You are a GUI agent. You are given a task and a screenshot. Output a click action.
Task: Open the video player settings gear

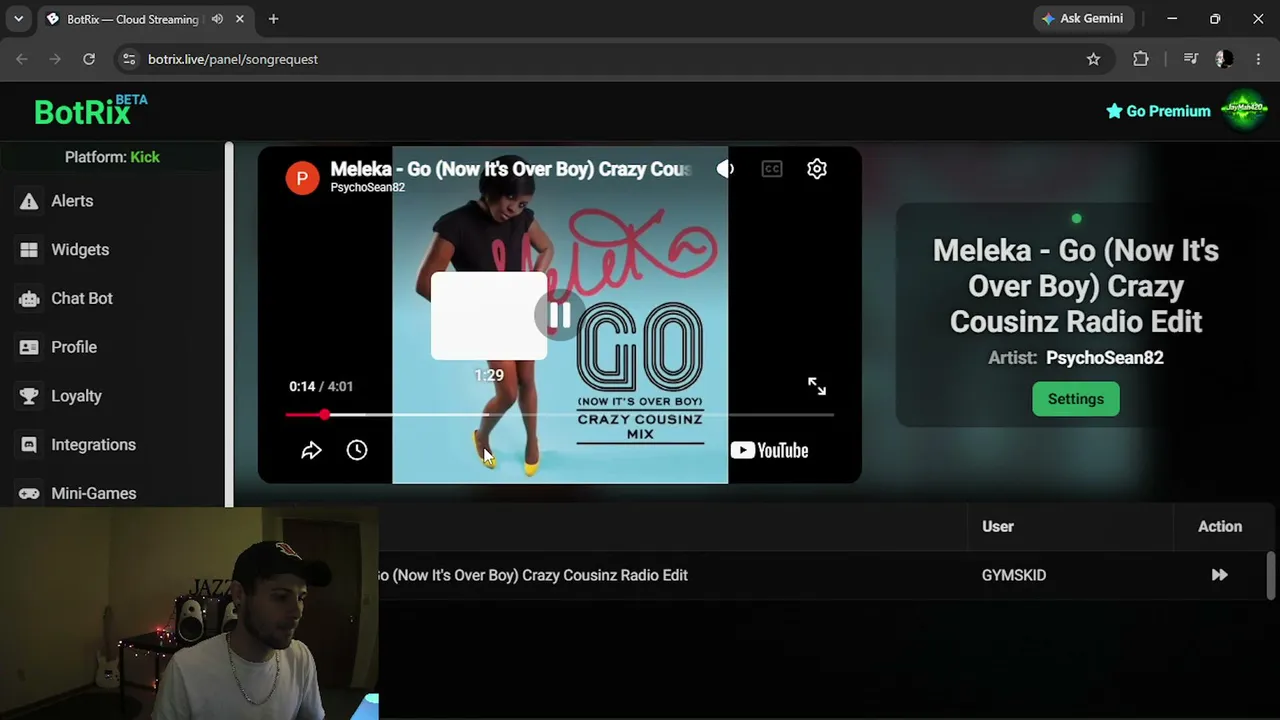(817, 169)
